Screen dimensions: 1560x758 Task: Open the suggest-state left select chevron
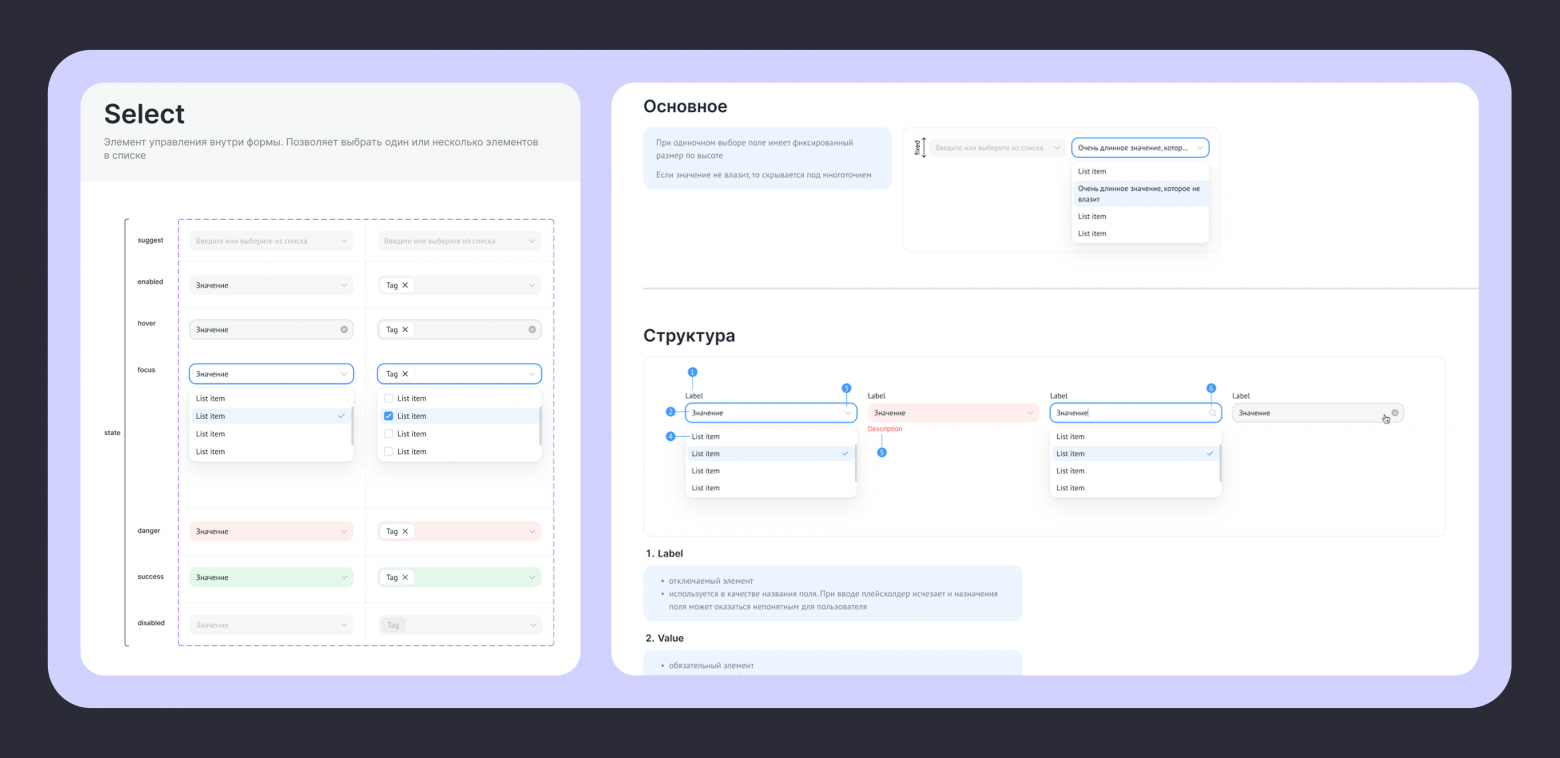(x=344, y=241)
